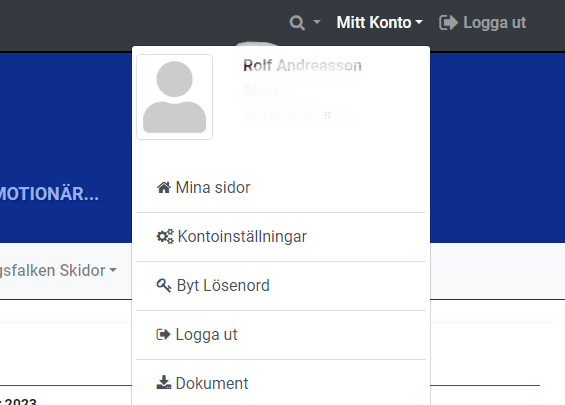The height and width of the screenshot is (405, 565).
Task: Select Logga ut in the dropdown menu
Action: tap(281, 335)
